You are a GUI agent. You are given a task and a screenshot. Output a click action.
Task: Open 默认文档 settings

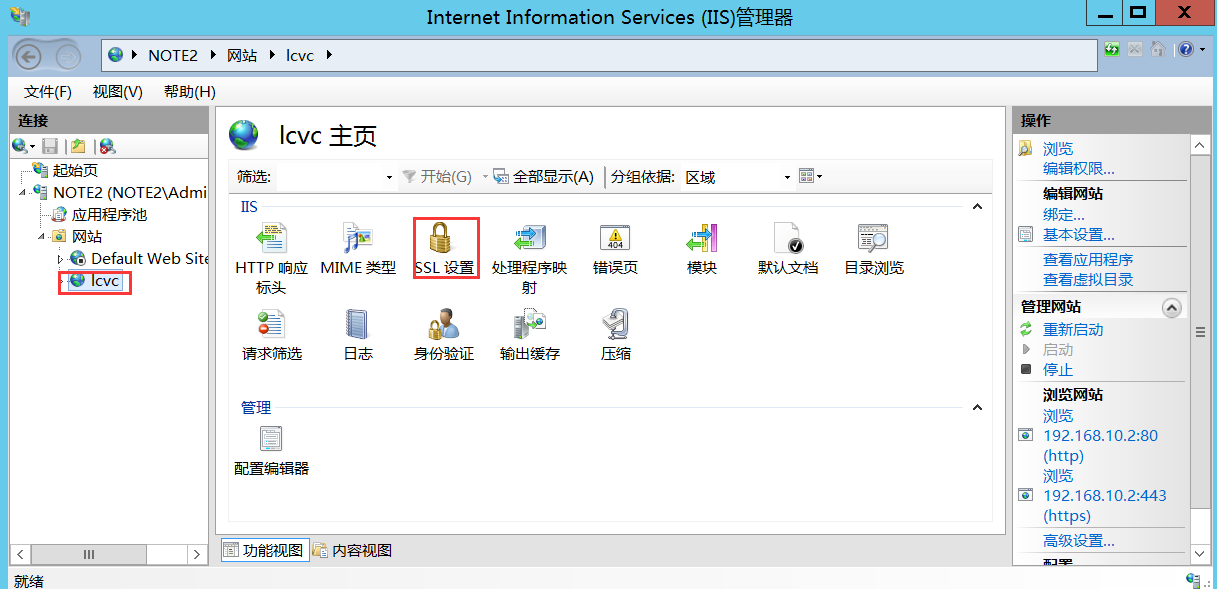click(x=788, y=247)
